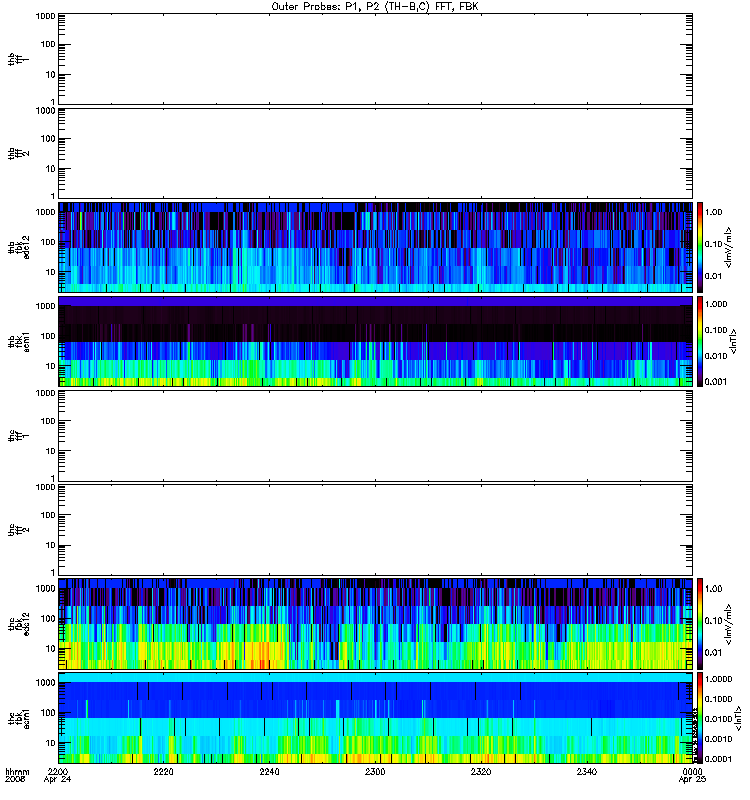This screenshot has height=800, width=750.
Task: Click the thb scm1 nT color bar
Action: pyautogui.click(x=700, y=341)
